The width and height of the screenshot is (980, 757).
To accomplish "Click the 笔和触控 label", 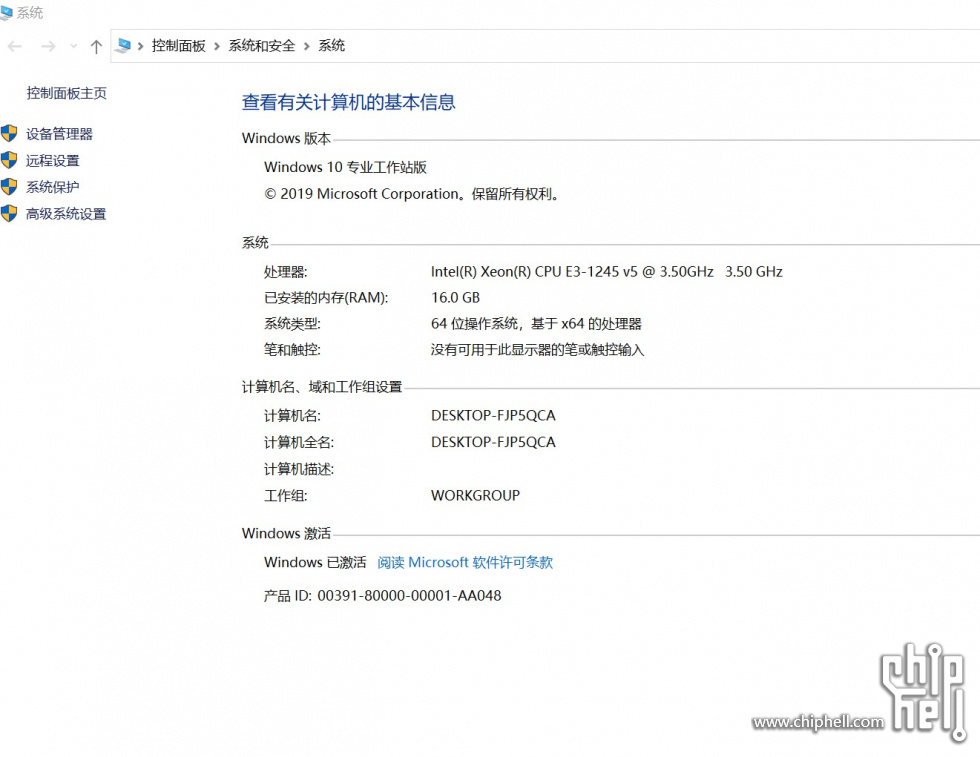I will pyautogui.click(x=292, y=350).
